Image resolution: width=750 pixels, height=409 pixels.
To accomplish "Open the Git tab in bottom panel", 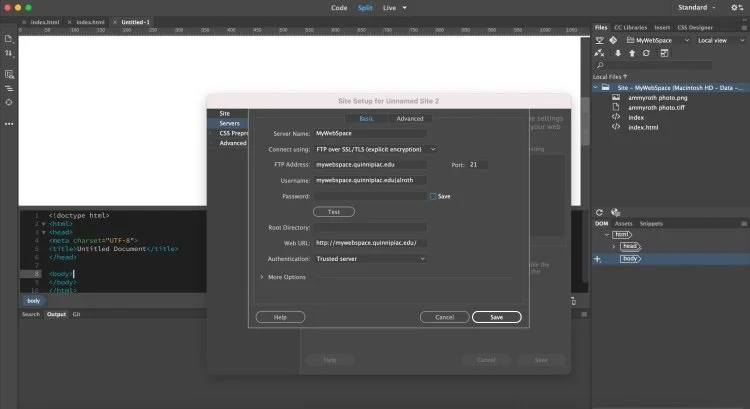I will [x=77, y=314].
